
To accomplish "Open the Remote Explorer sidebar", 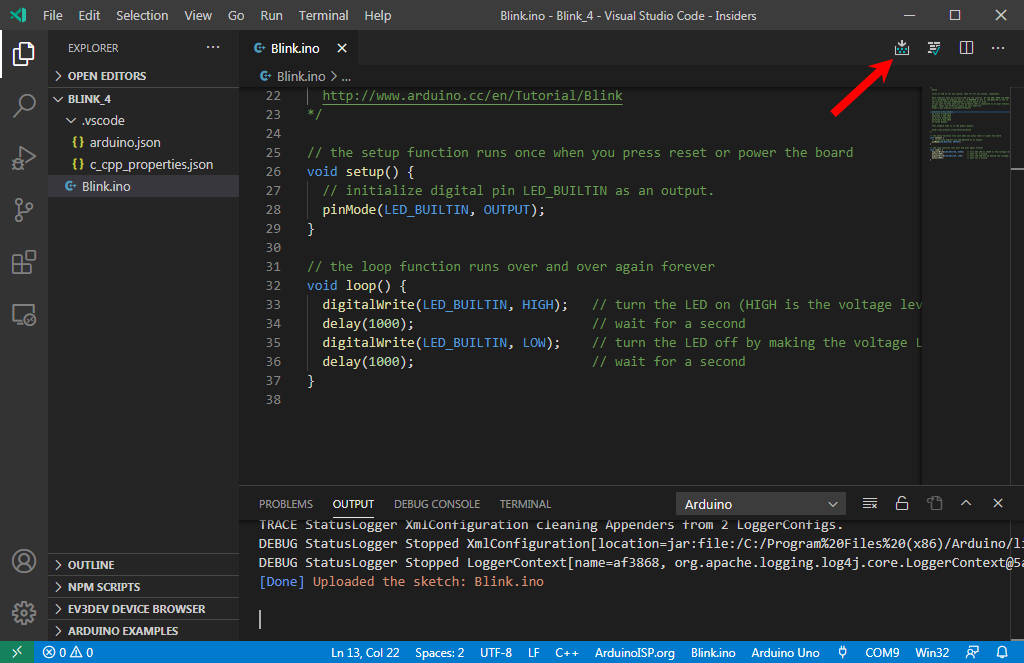I will (x=23, y=314).
